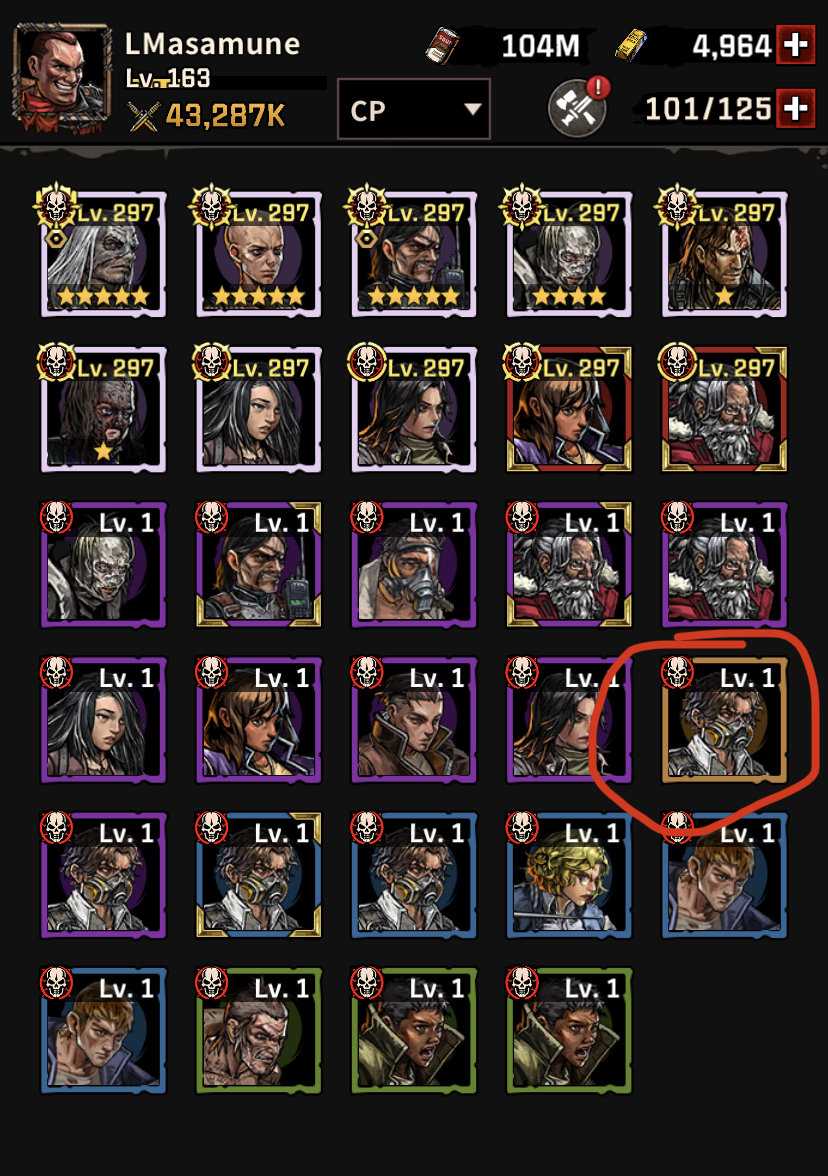
Task: Select the one-star burnt-face Lv. 297 hero
Action: pyautogui.click(x=104, y=410)
